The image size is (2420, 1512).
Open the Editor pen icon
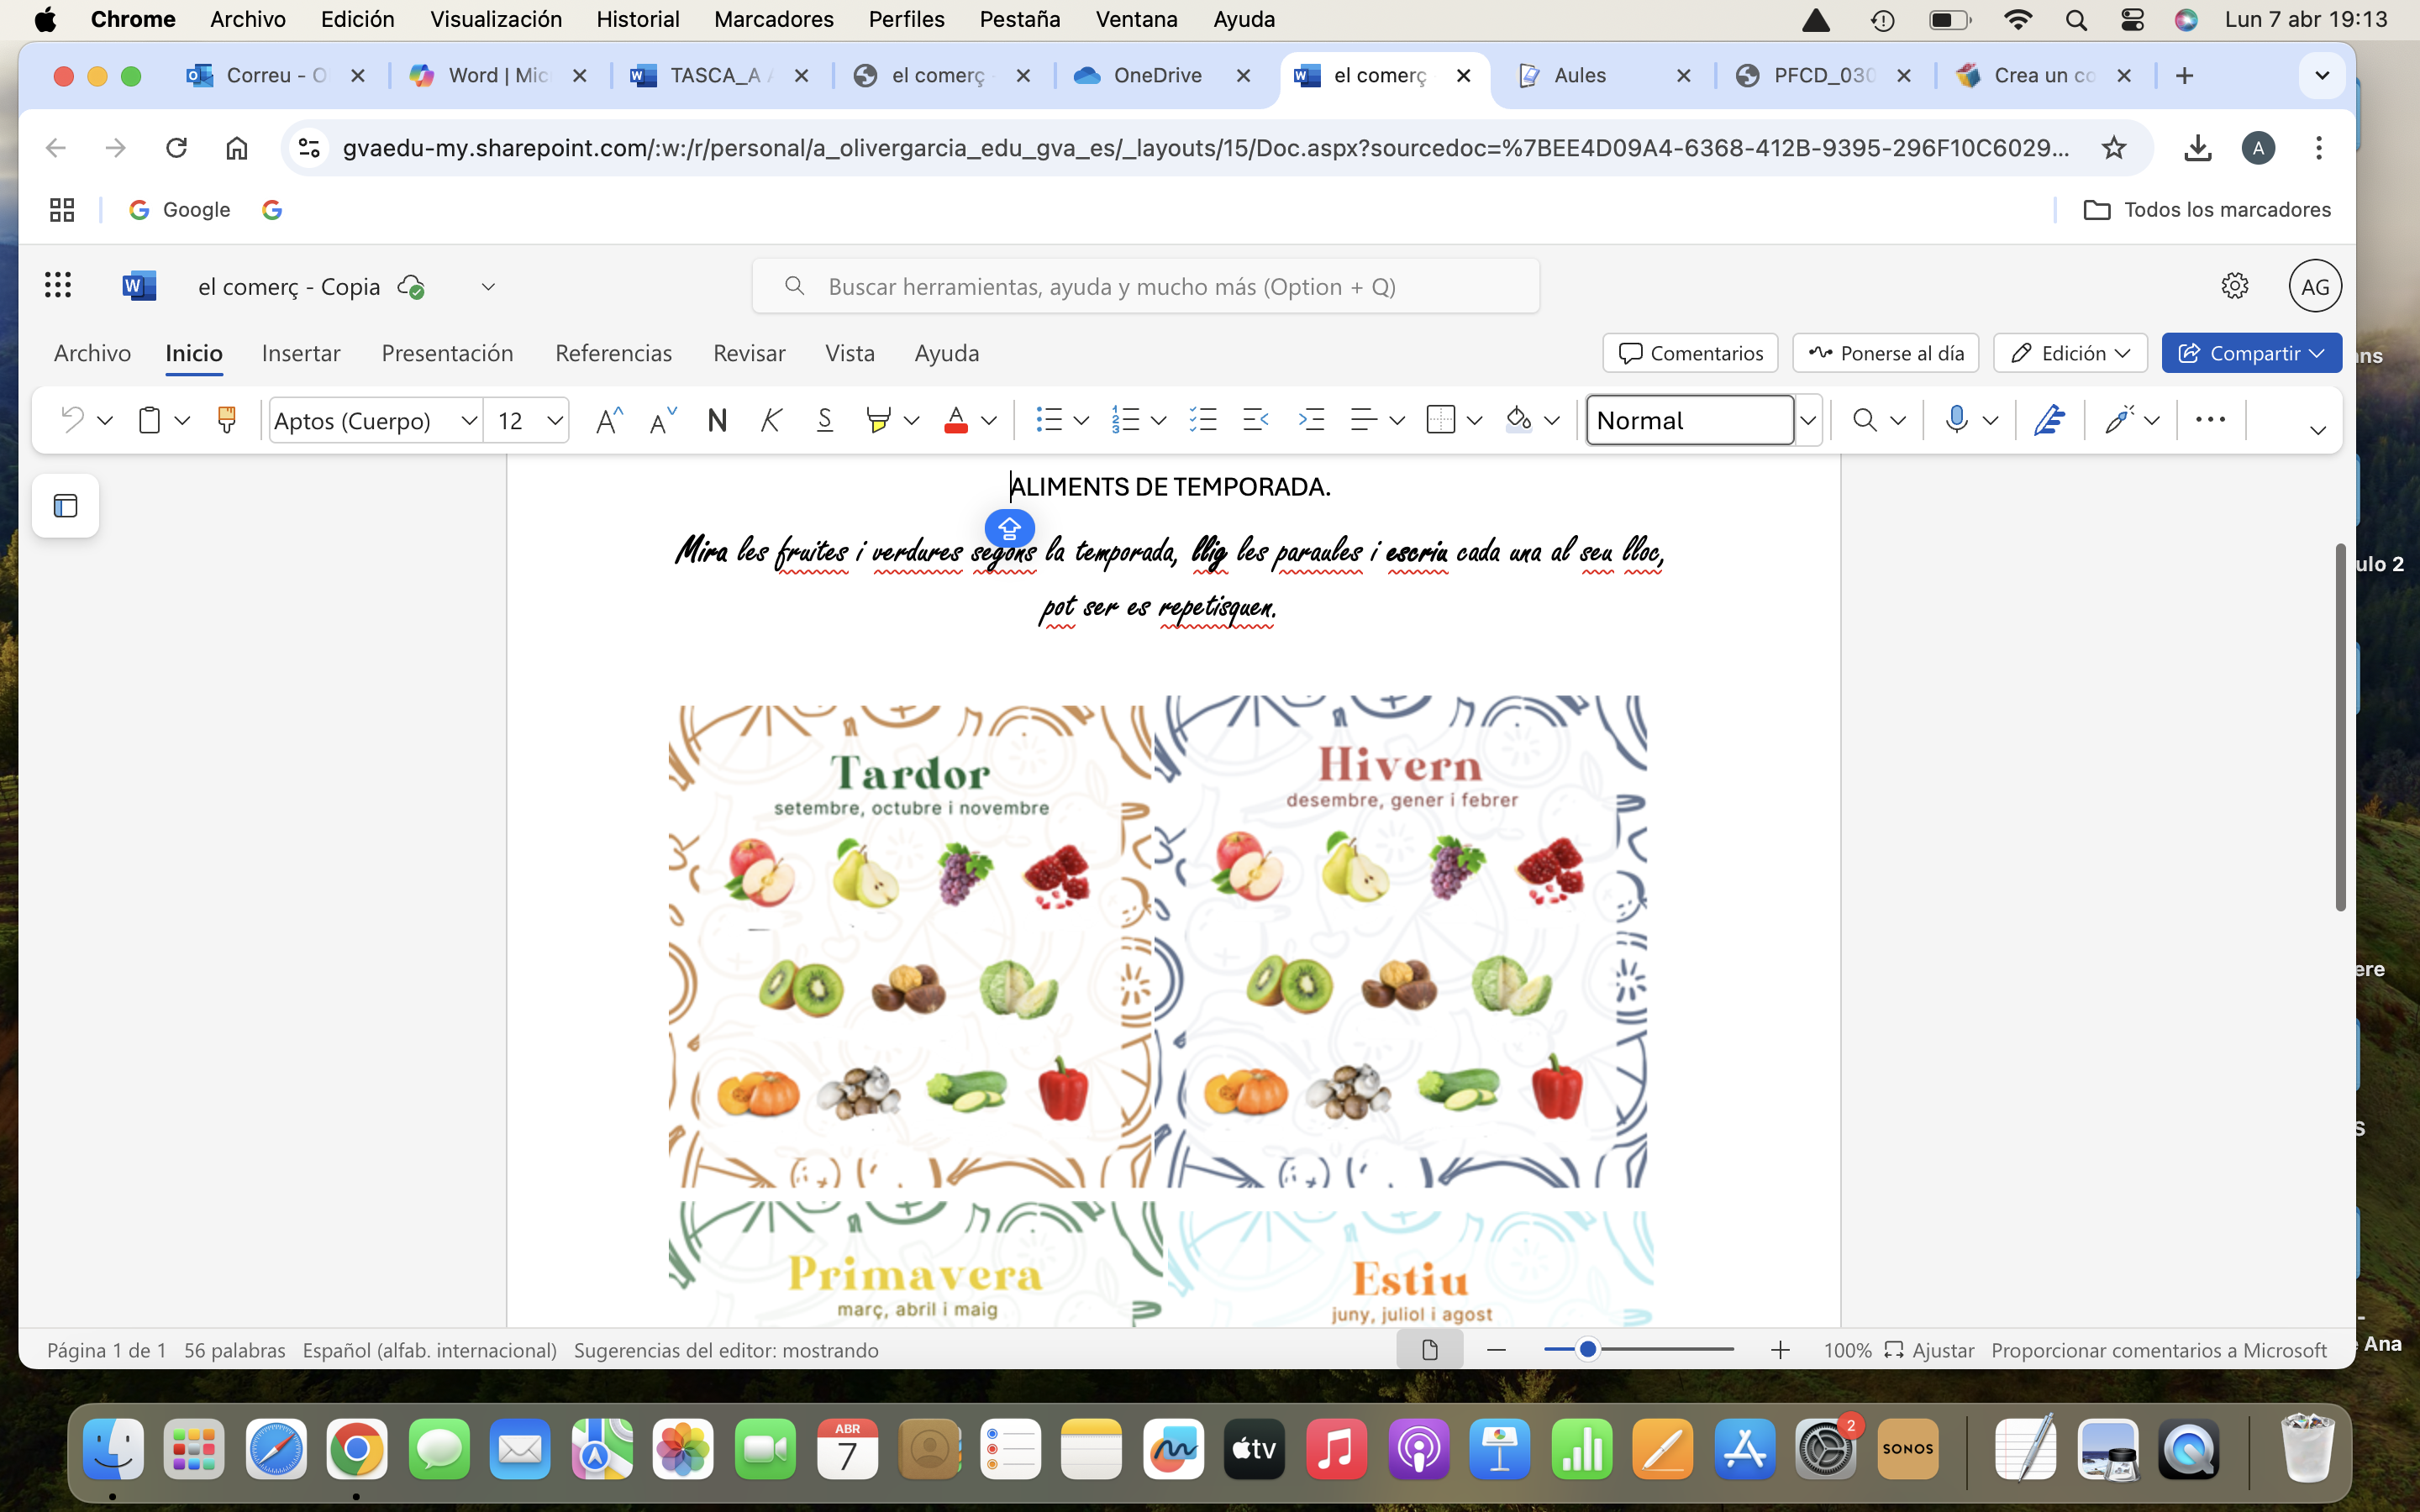[2049, 420]
